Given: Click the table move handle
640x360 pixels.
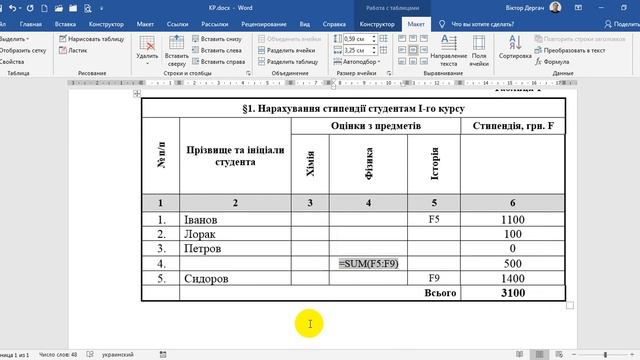Looking at the screenshot, I should point(137,94).
